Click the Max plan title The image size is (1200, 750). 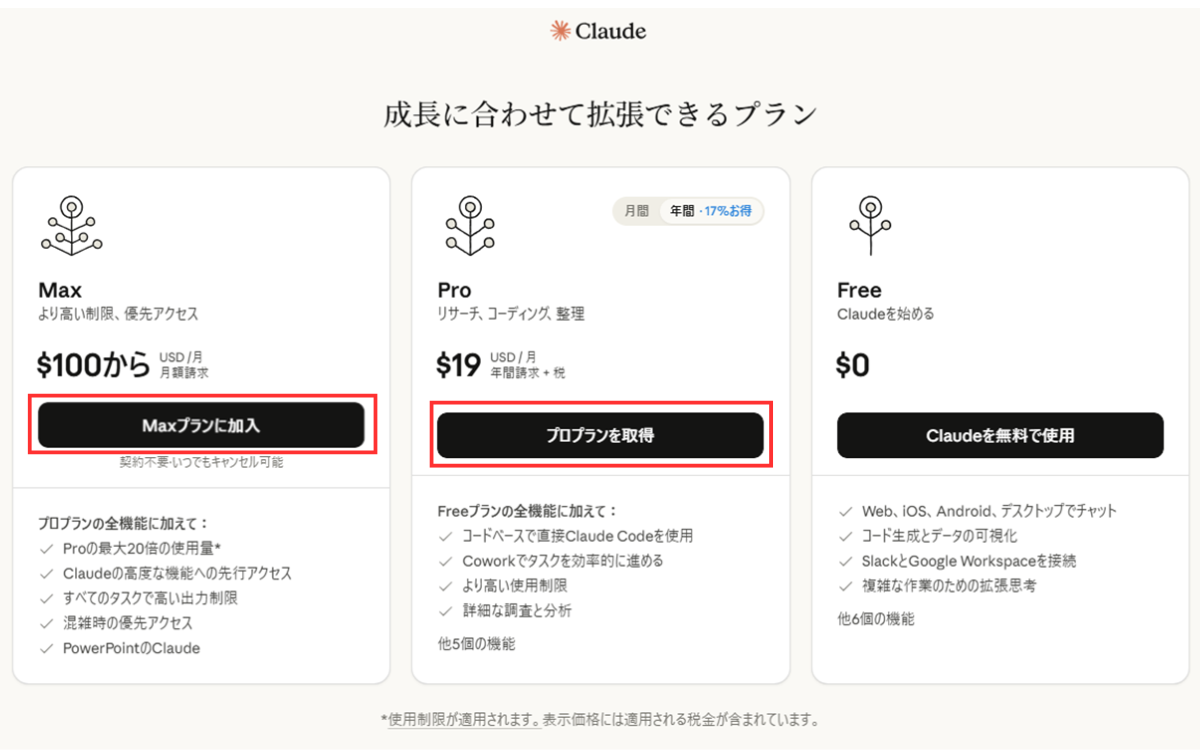[59, 290]
